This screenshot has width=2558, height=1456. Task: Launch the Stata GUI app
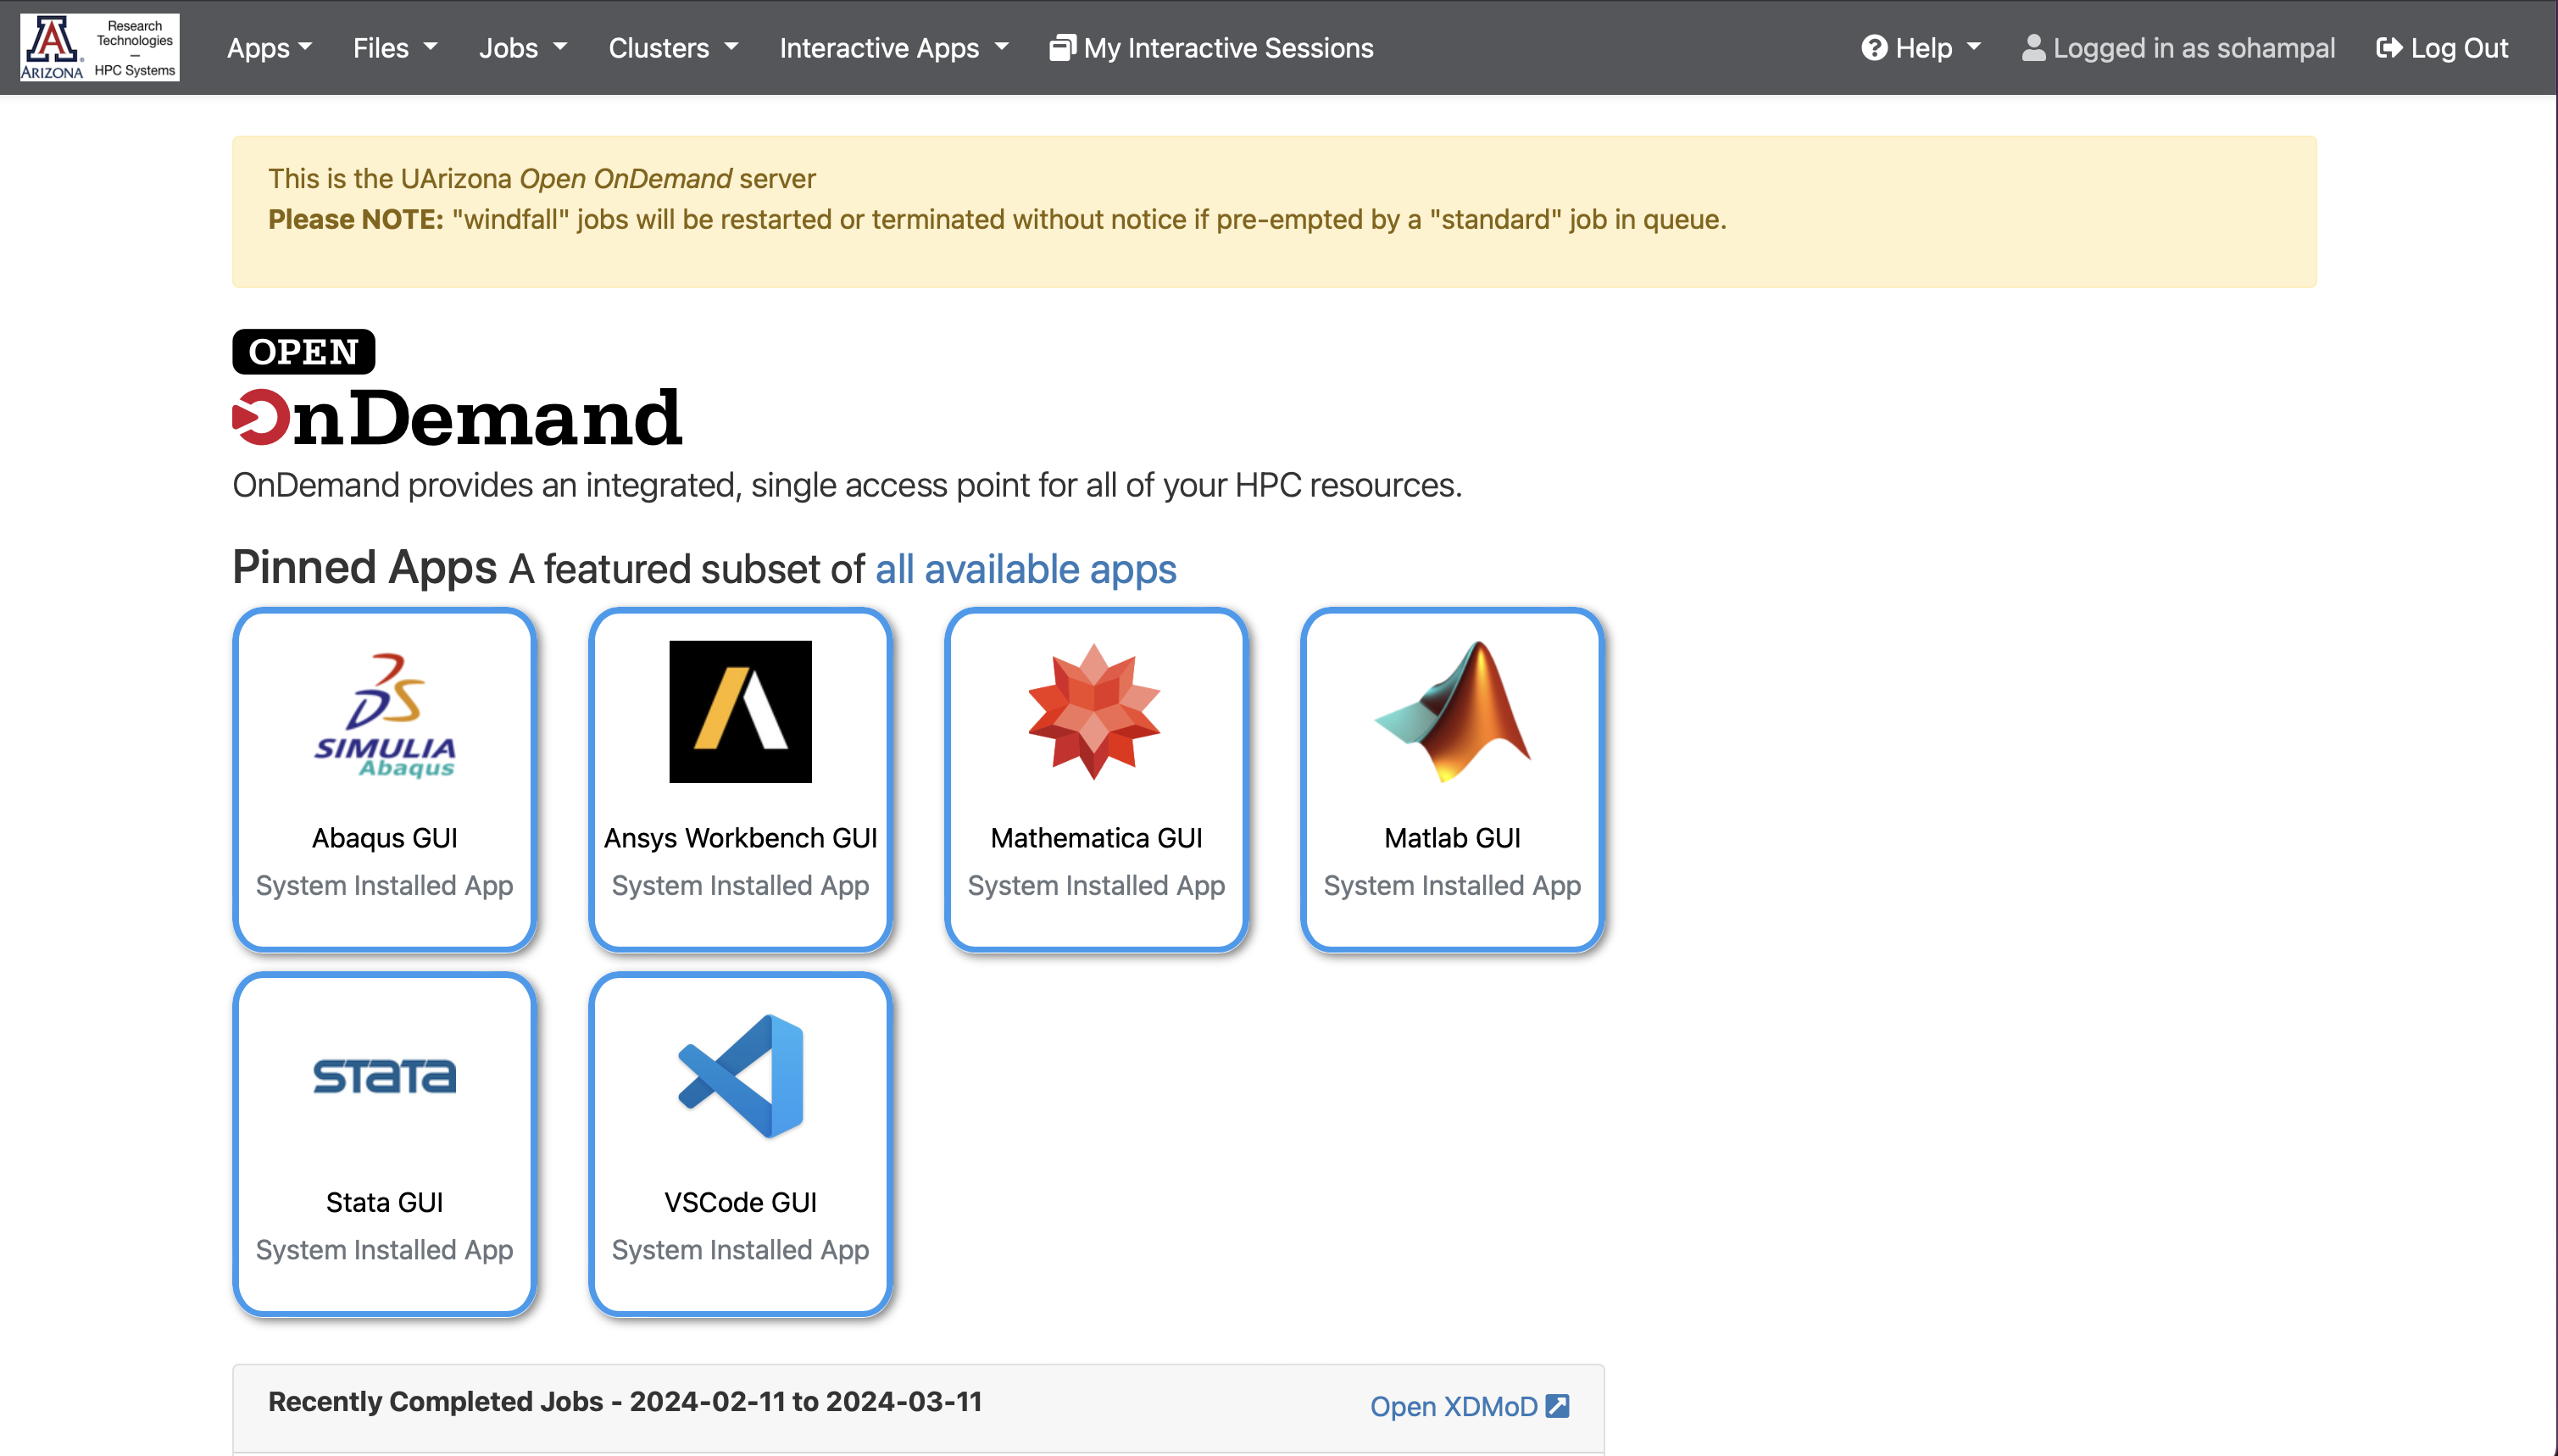[x=384, y=1144]
